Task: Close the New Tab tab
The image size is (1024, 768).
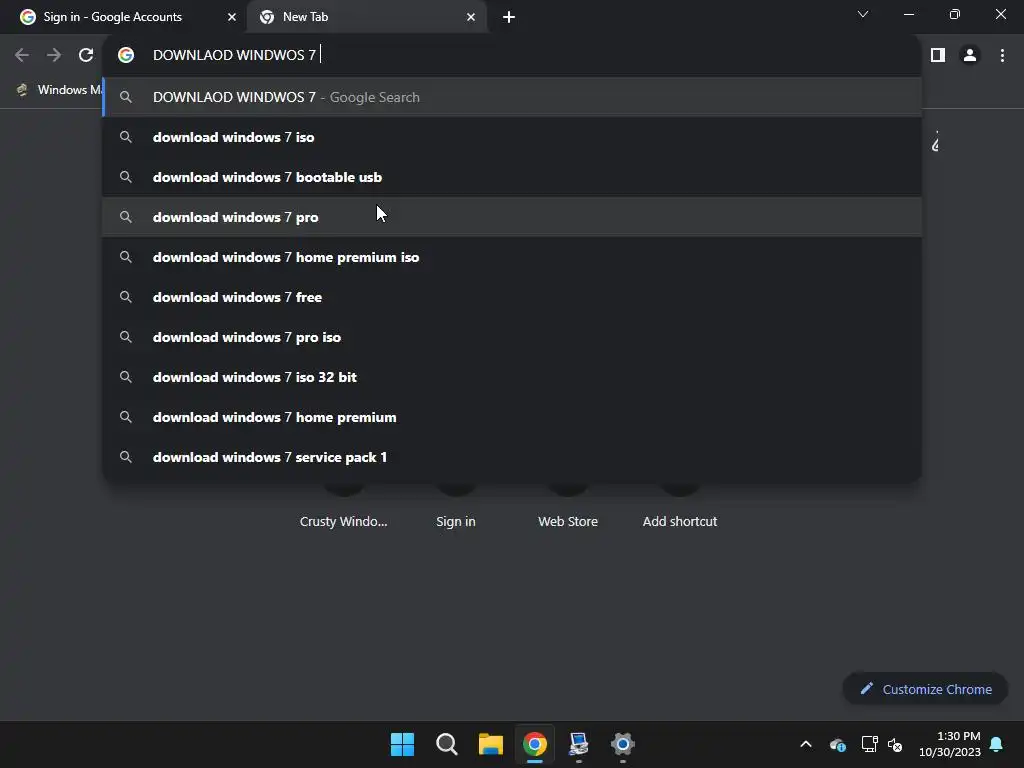Action: (x=471, y=17)
